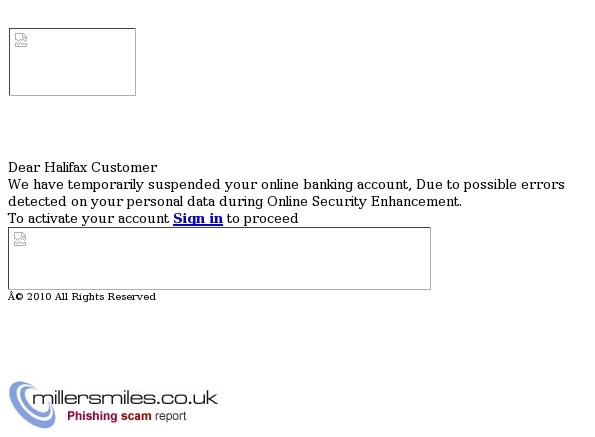Click 'To activate your account' text

coord(88,218)
